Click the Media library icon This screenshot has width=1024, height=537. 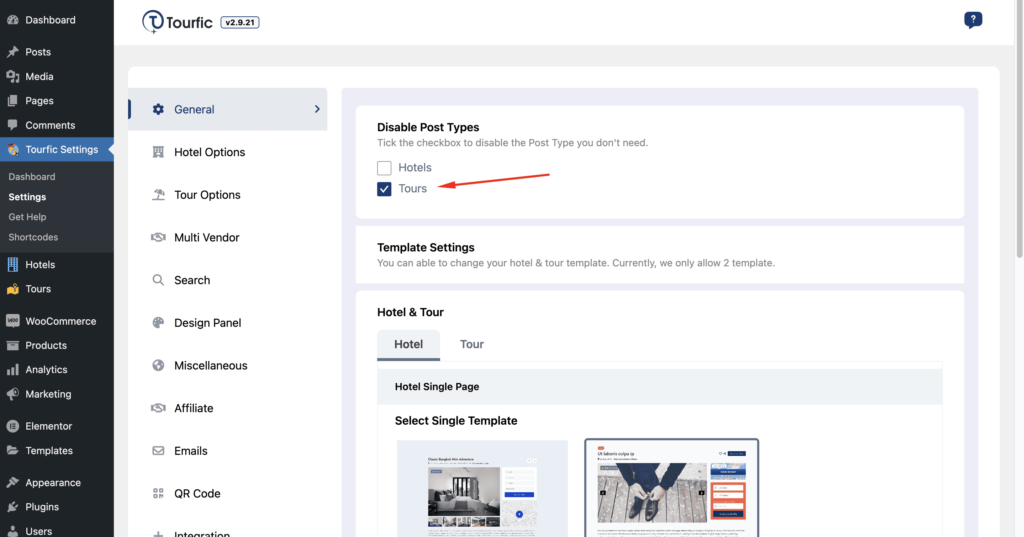tap(13, 76)
